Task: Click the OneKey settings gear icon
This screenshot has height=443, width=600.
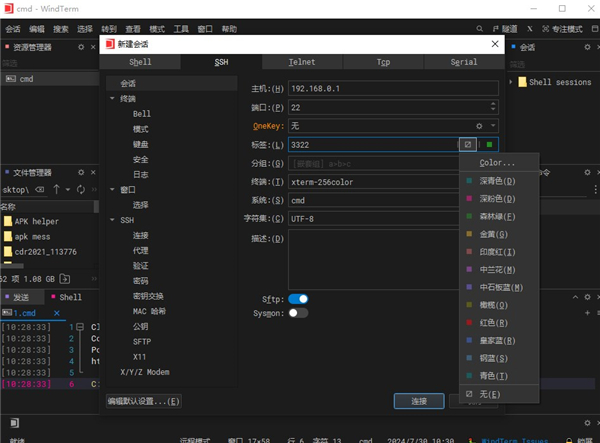Action: coord(480,125)
